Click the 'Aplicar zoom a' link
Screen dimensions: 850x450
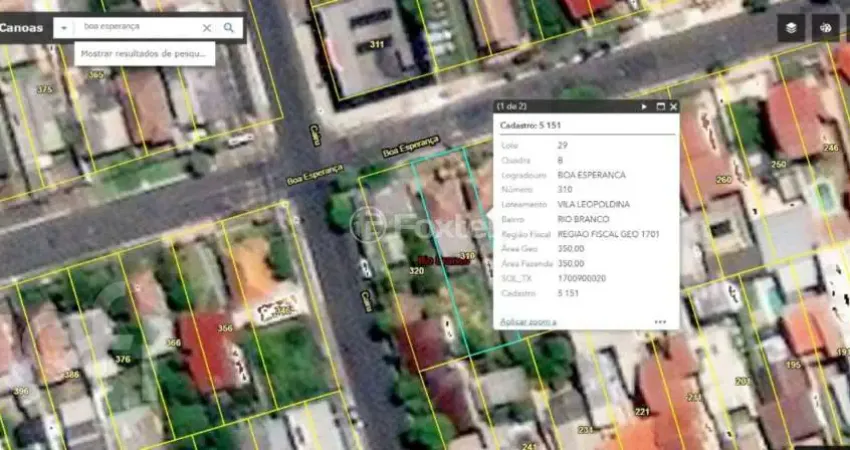[528, 322]
